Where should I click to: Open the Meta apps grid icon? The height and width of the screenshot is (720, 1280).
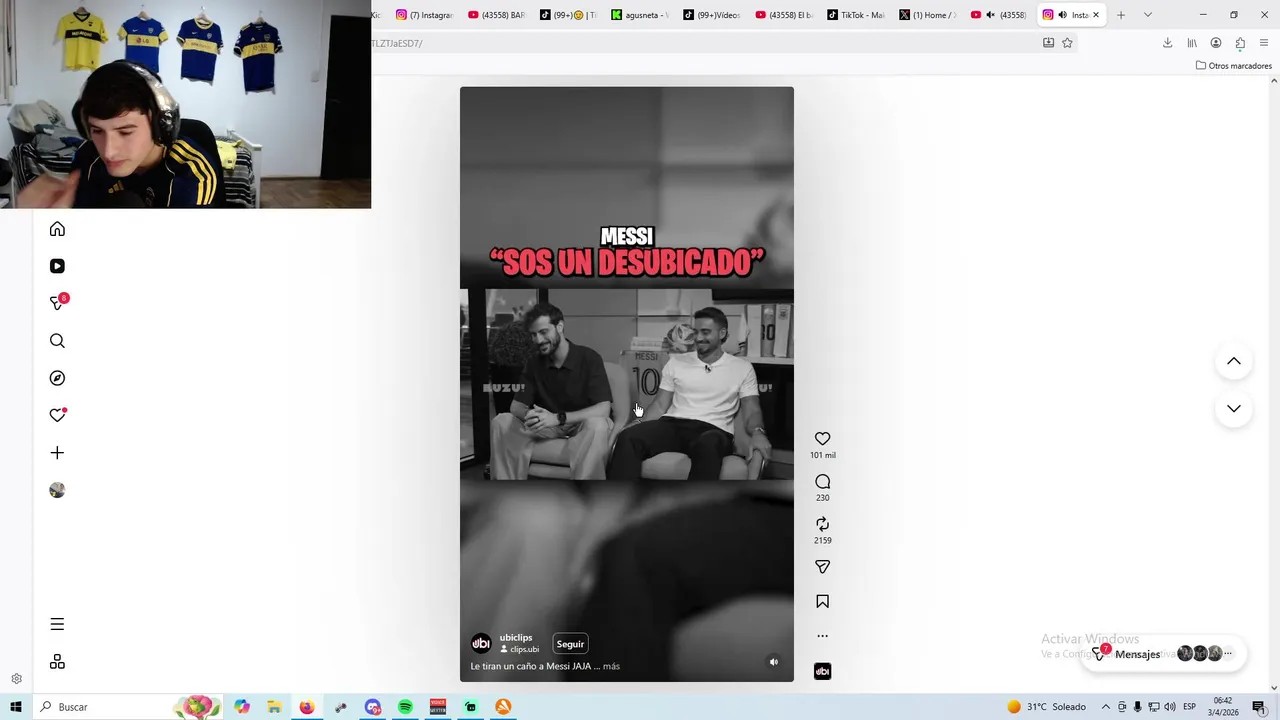tap(57, 662)
